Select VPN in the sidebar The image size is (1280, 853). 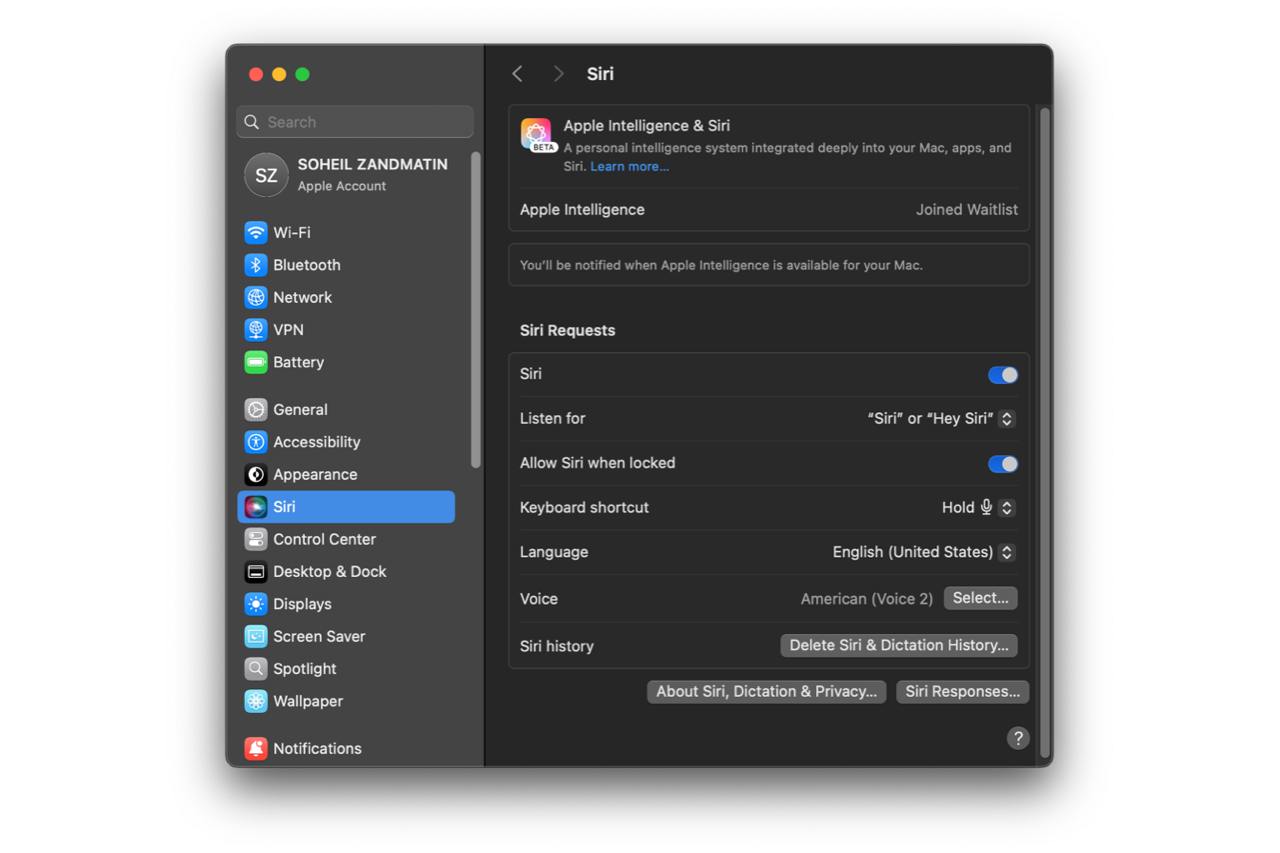click(346, 330)
